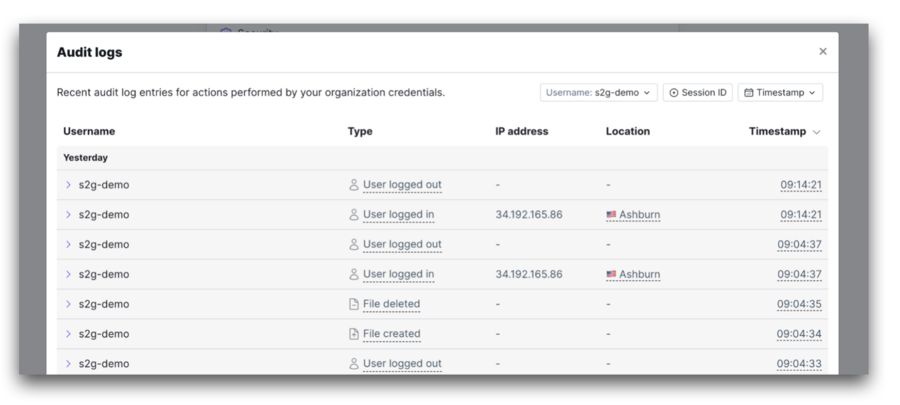The height and width of the screenshot is (405, 900).
Task: Click the Username column header
Action: 89,131
